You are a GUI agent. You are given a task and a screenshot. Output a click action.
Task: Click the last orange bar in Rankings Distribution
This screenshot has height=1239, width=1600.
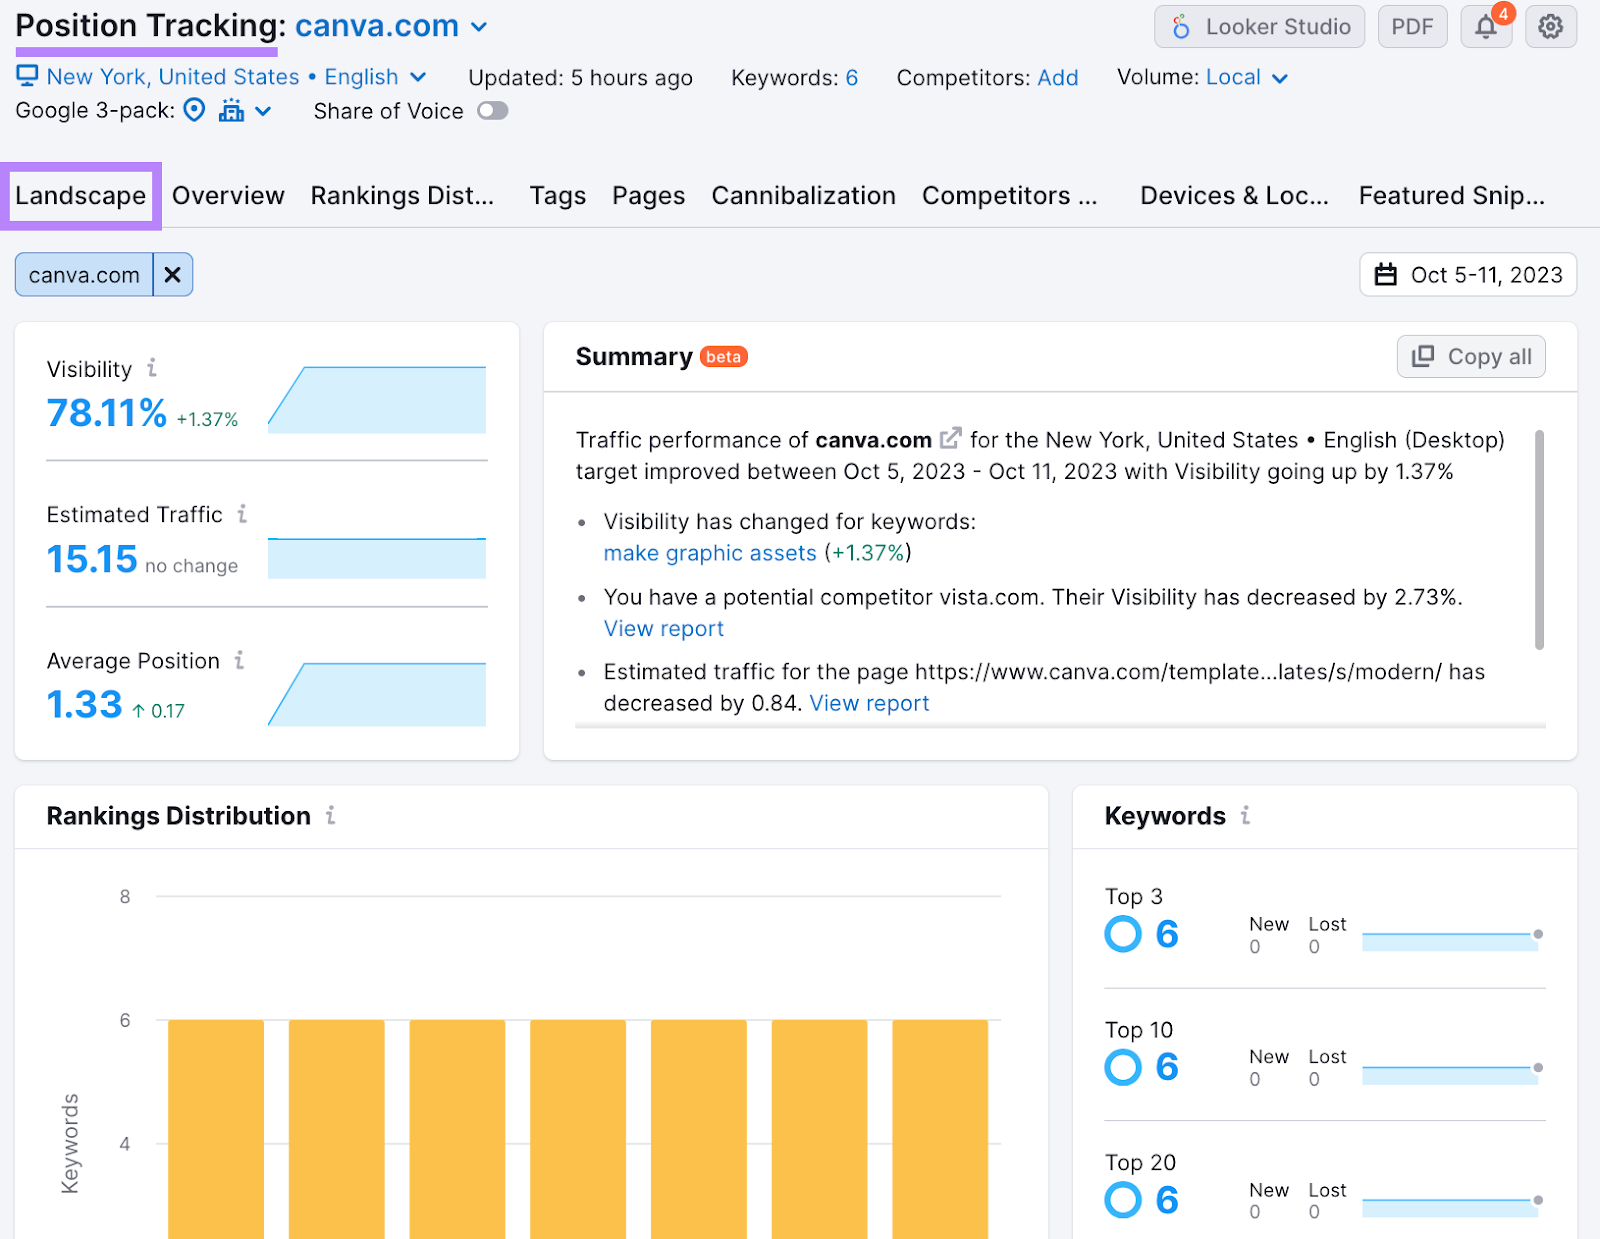(x=940, y=1129)
